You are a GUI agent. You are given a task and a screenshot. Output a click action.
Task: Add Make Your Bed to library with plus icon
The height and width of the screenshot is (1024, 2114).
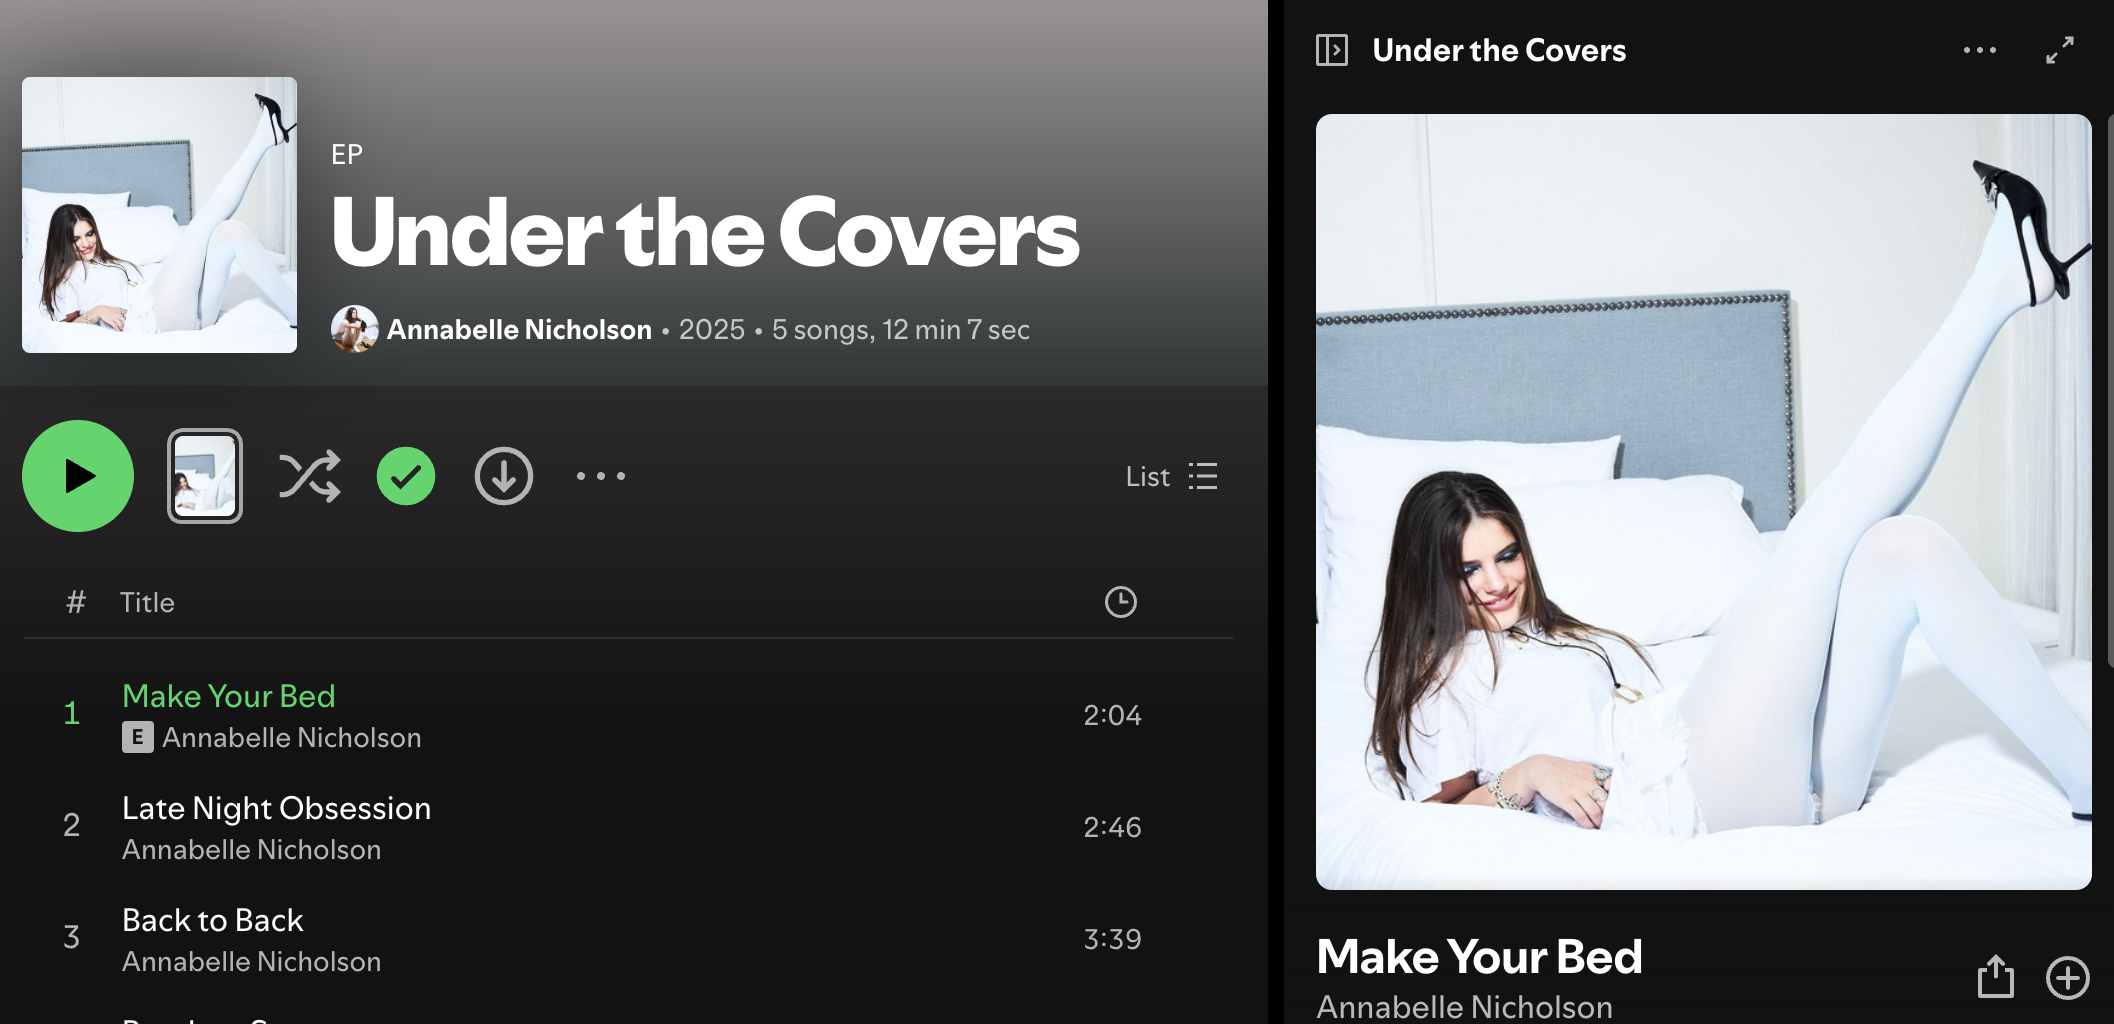pyautogui.click(x=2068, y=978)
